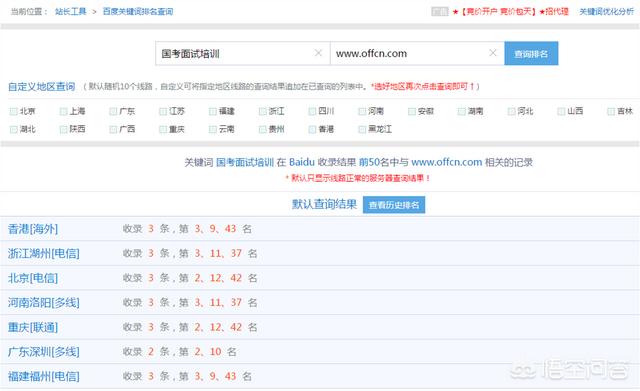
Task: Check the 湖南 region checkbox
Action: [x=462, y=111]
